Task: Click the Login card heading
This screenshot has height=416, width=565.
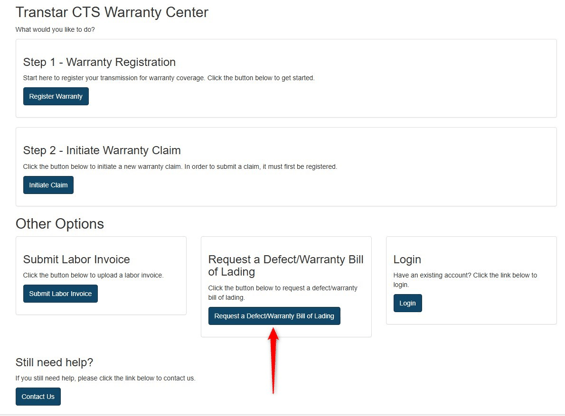Action: point(407,260)
